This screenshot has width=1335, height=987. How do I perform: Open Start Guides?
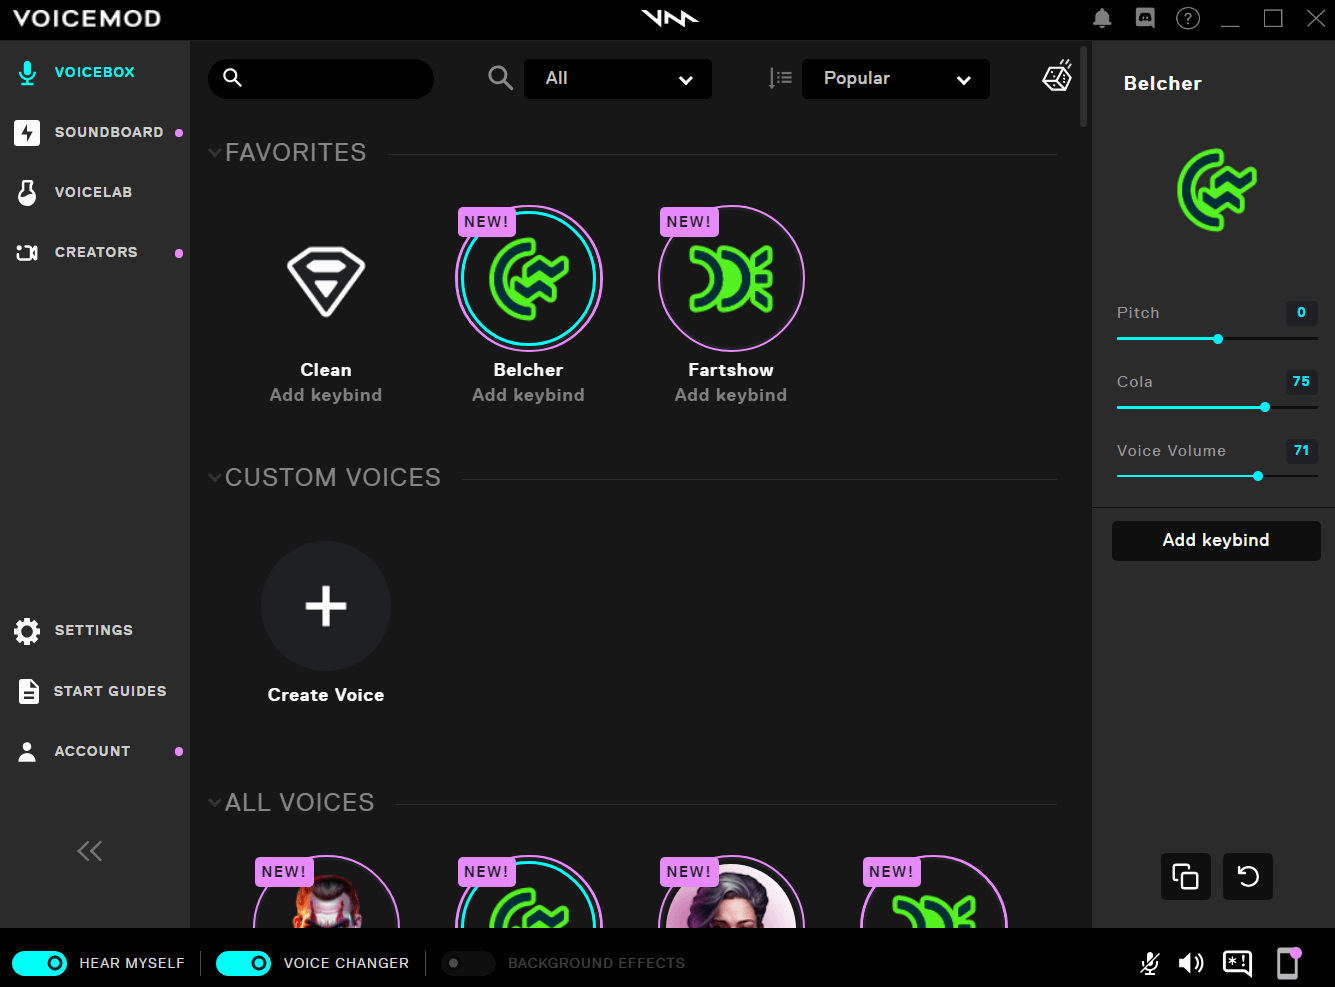point(94,691)
